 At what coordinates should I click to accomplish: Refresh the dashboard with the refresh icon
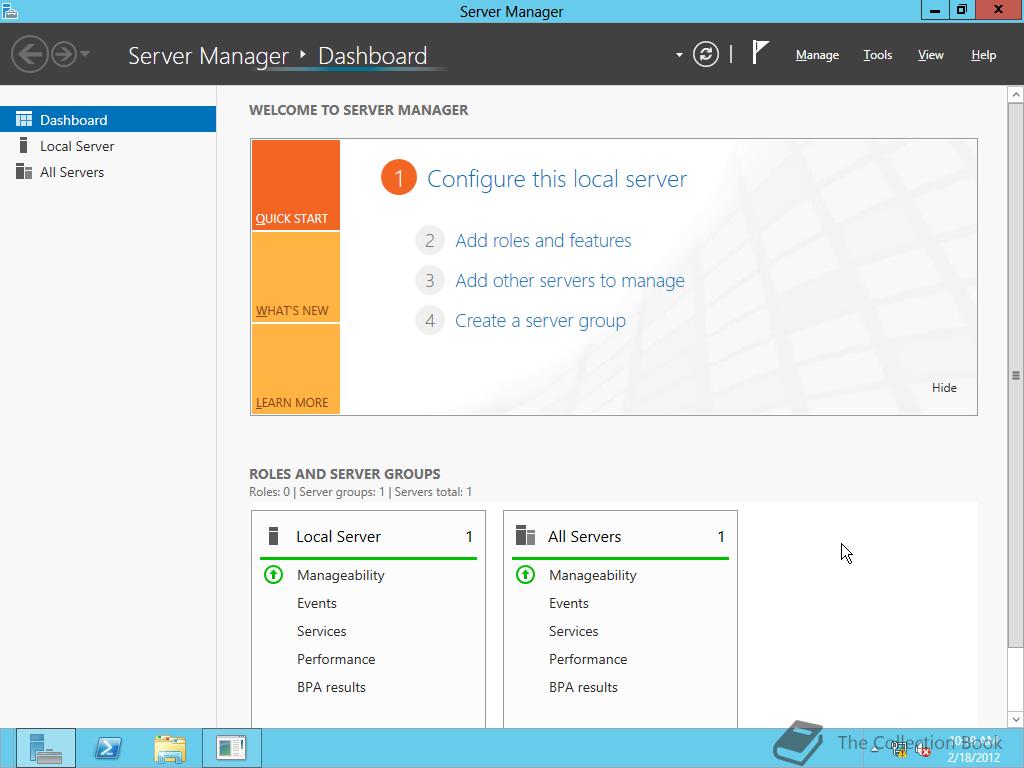coord(705,54)
